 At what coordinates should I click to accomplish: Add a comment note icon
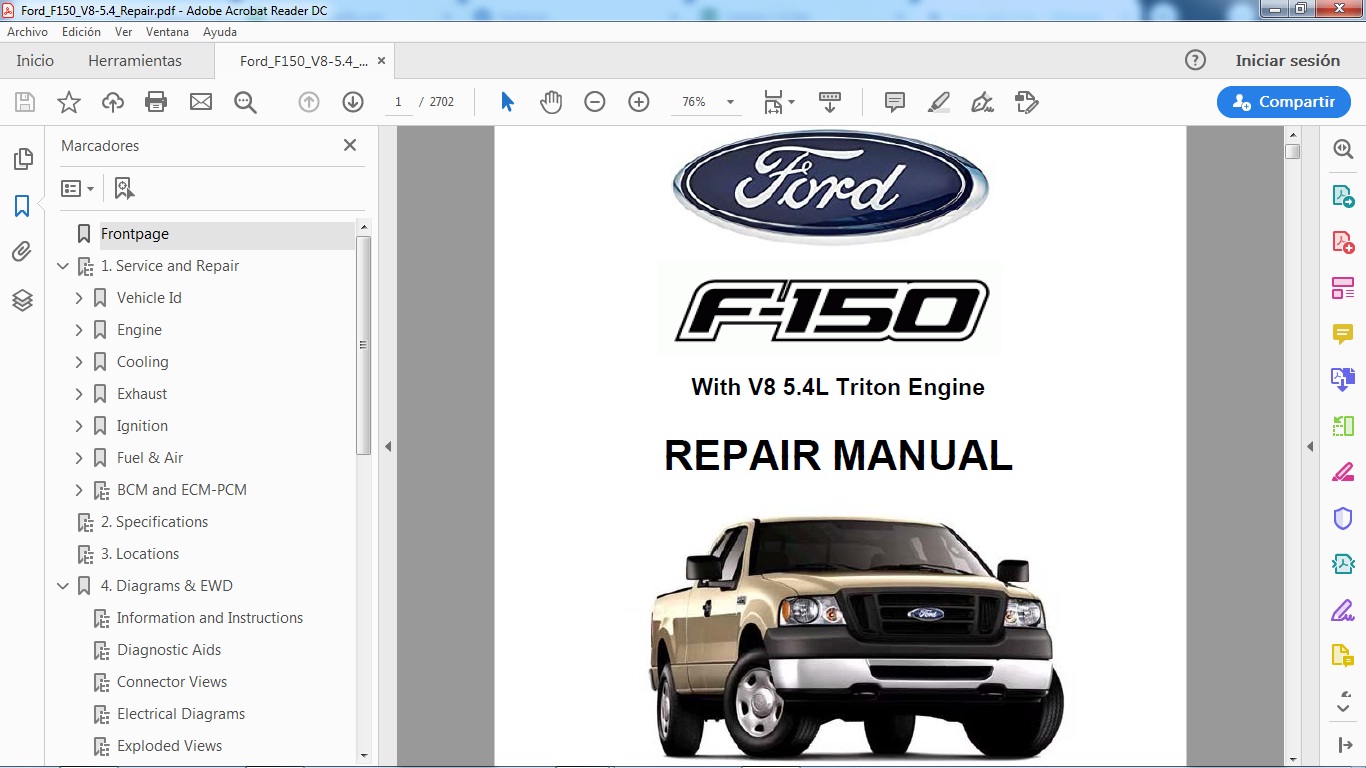coord(895,102)
